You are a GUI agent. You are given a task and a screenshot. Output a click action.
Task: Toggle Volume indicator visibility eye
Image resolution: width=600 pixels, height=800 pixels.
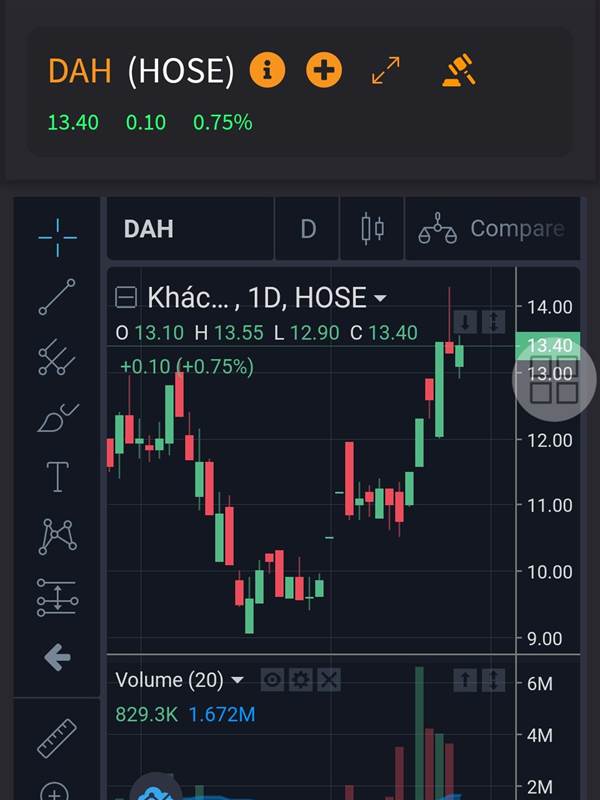272,680
